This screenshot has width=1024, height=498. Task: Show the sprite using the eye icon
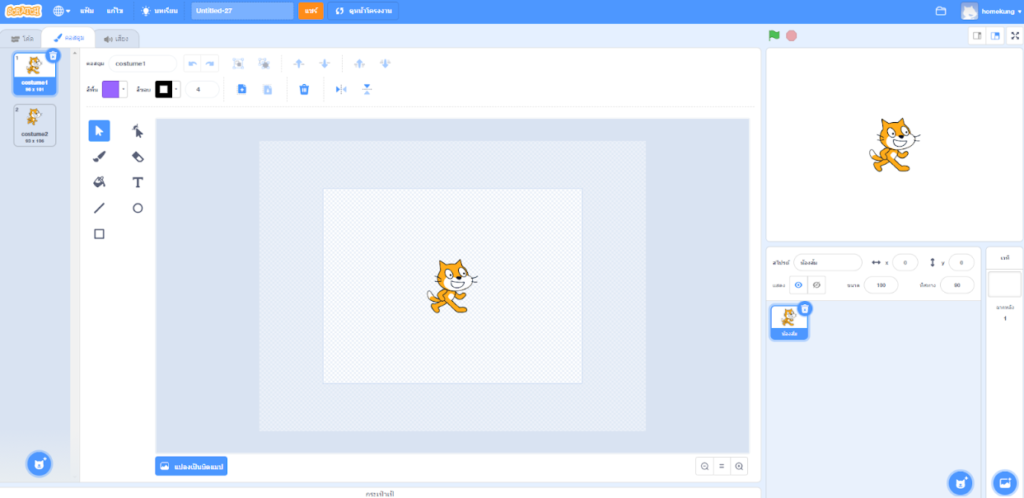pos(798,285)
